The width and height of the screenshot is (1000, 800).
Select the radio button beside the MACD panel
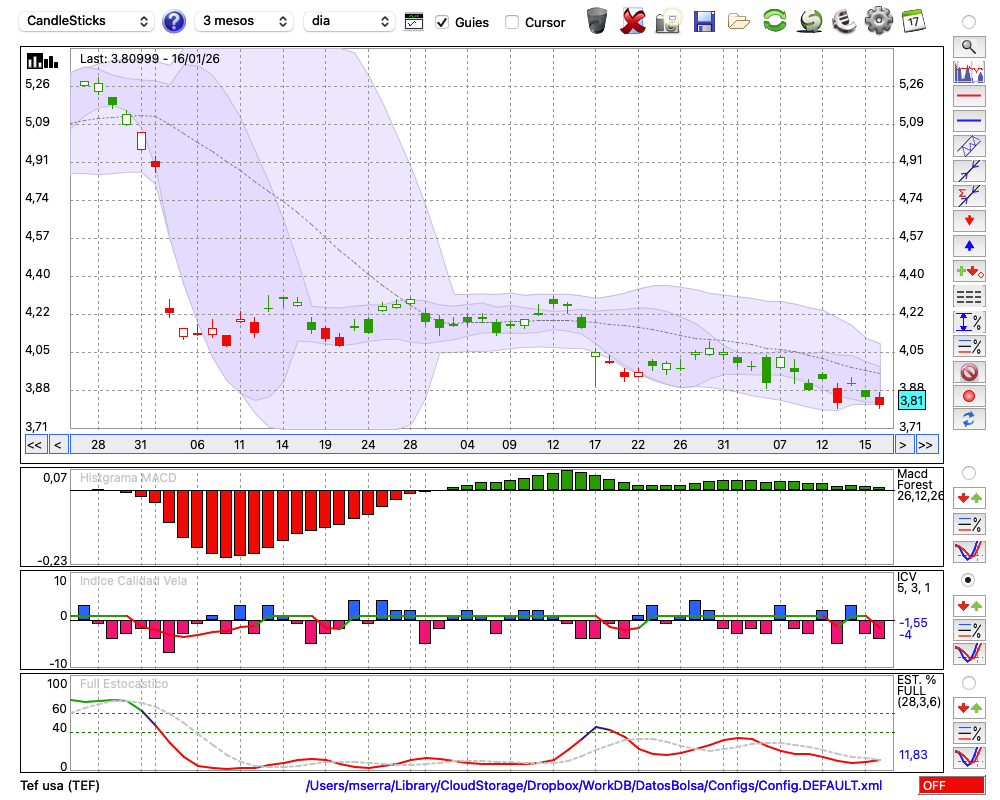point(968,472)
